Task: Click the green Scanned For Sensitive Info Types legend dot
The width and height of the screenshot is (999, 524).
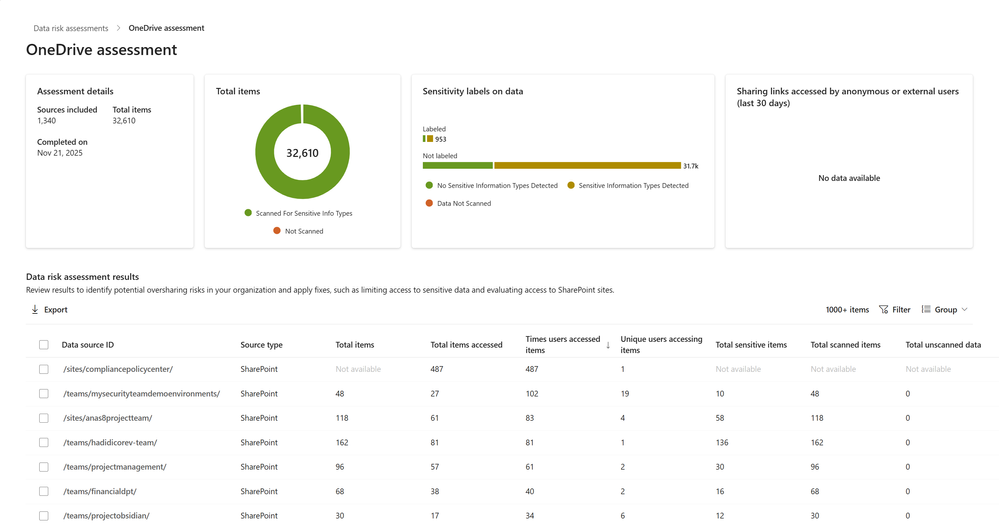Action: [x=248, y=213]
